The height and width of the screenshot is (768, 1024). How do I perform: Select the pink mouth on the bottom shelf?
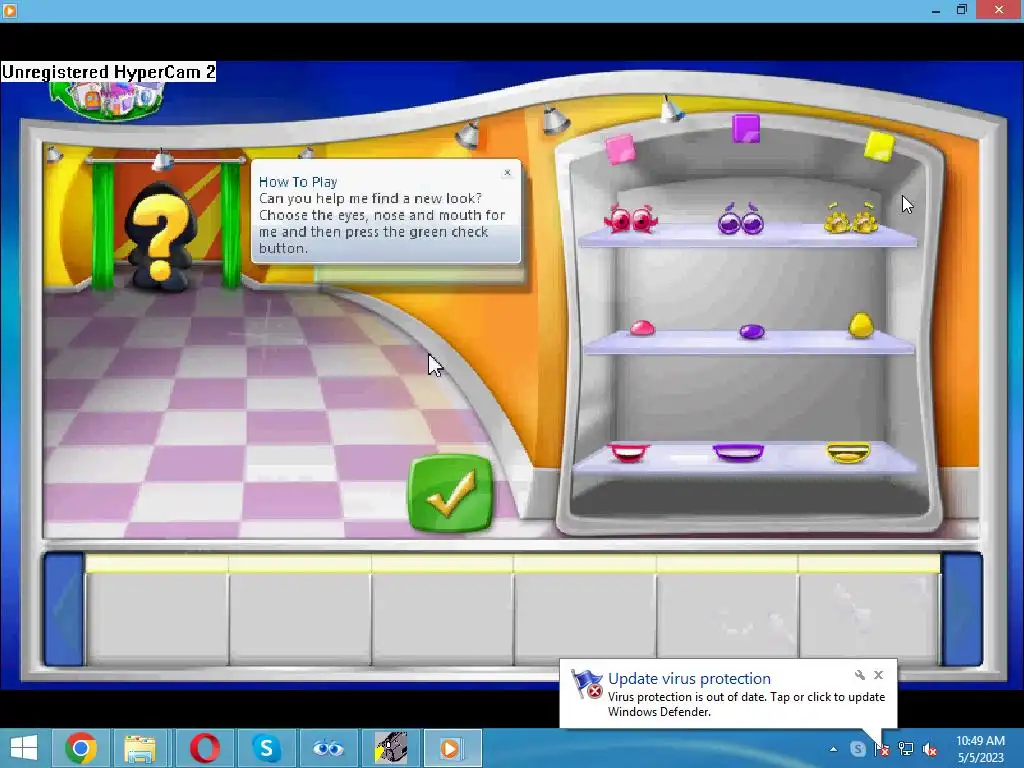[x=629, y=453]
